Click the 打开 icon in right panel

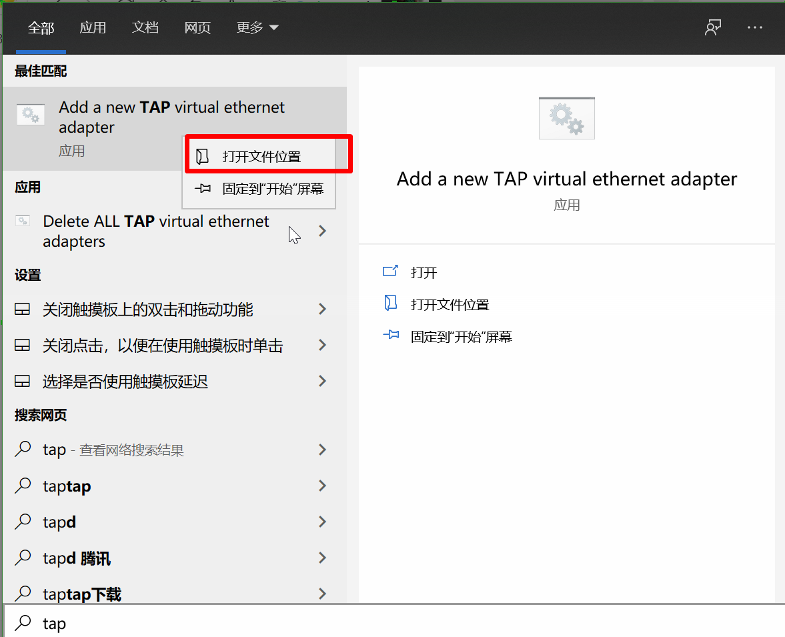pos(391,272)
